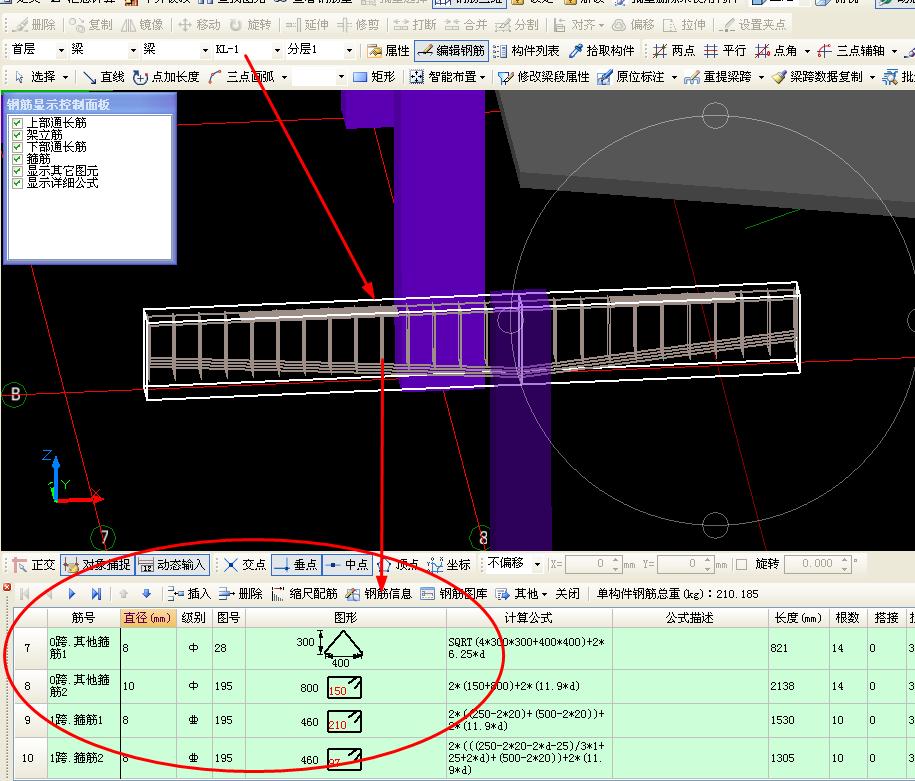Expand the KL-1 component dropdown

click(x=277, y=51)
